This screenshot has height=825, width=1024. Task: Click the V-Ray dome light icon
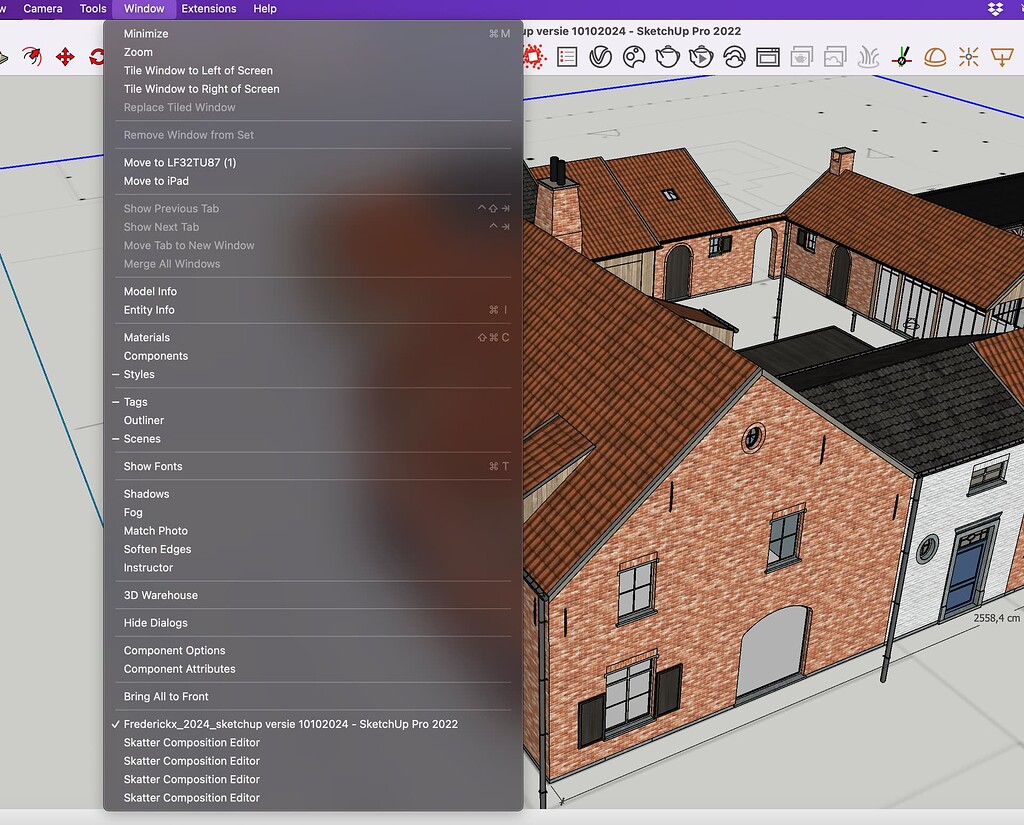coord(935,57)
